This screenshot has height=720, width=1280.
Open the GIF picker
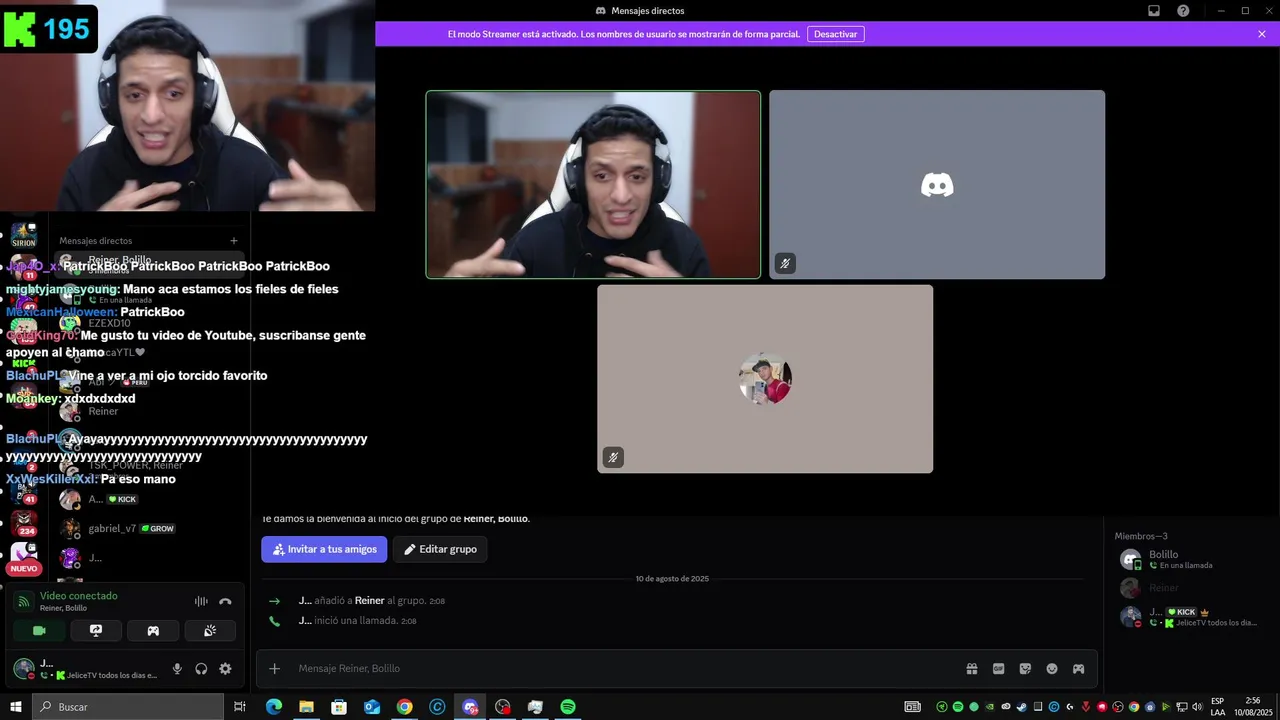point(998,668)
